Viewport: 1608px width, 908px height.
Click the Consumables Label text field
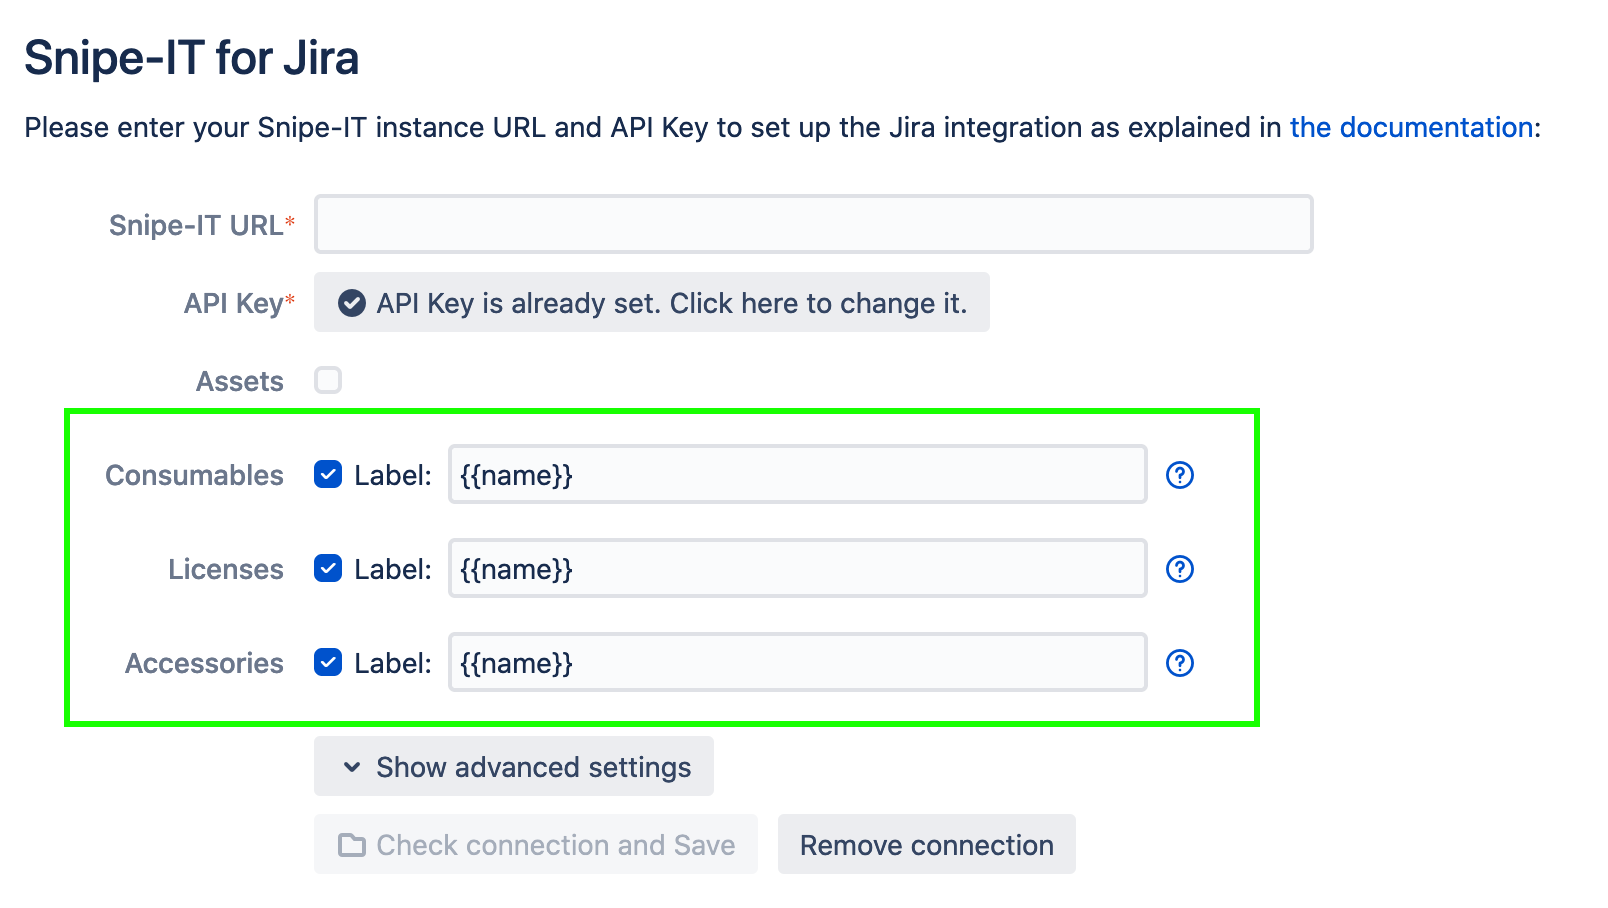pyautogui.click(x=797, y=475)
